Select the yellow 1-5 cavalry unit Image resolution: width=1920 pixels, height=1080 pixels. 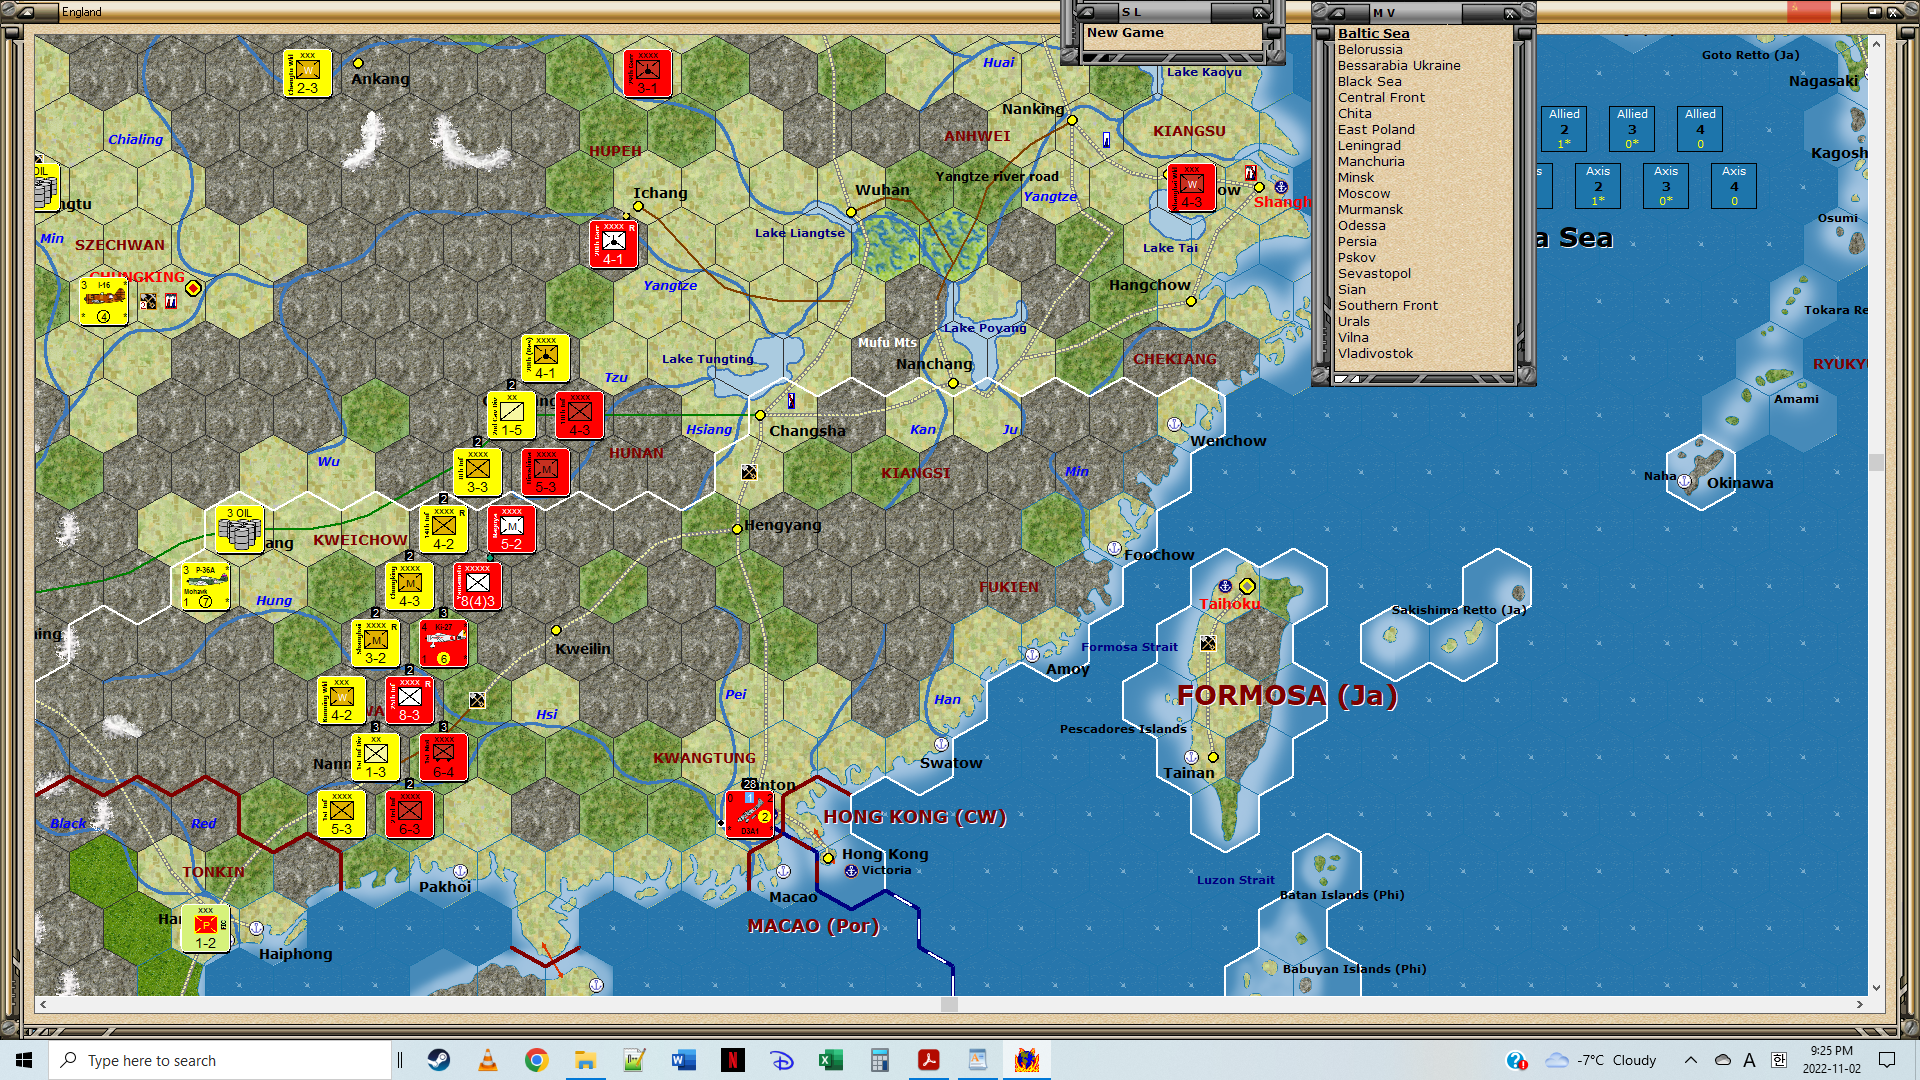[511, 415]
